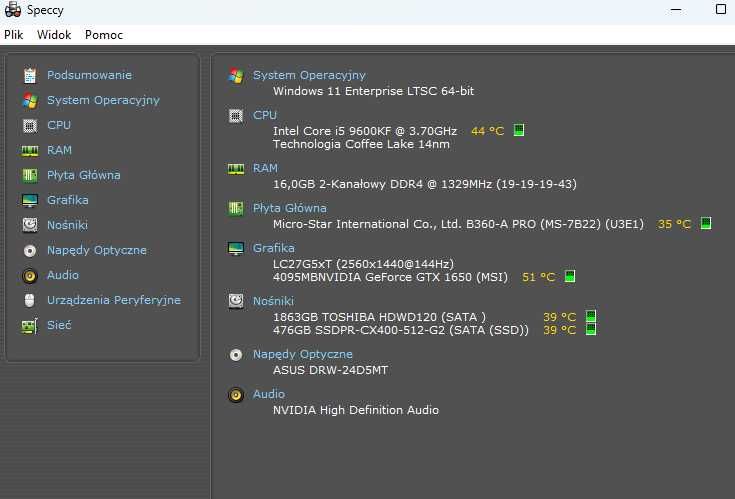This screenshot has width=735, height=499.
Task: Click the Audio speaker icon in sidebar
Action: click(x=30, y=276)
